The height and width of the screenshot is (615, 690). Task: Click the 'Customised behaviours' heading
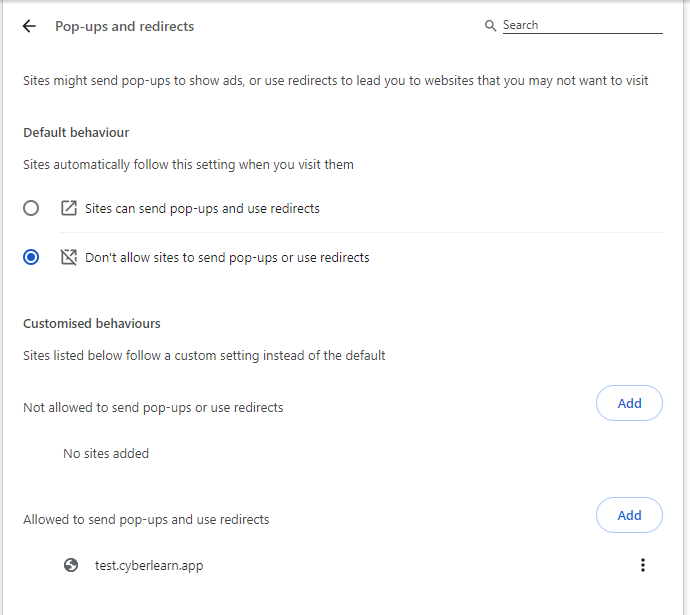tap(92, 323)
